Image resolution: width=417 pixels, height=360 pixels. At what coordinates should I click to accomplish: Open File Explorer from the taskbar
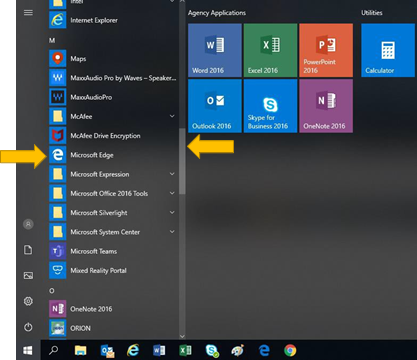(80, 350)
